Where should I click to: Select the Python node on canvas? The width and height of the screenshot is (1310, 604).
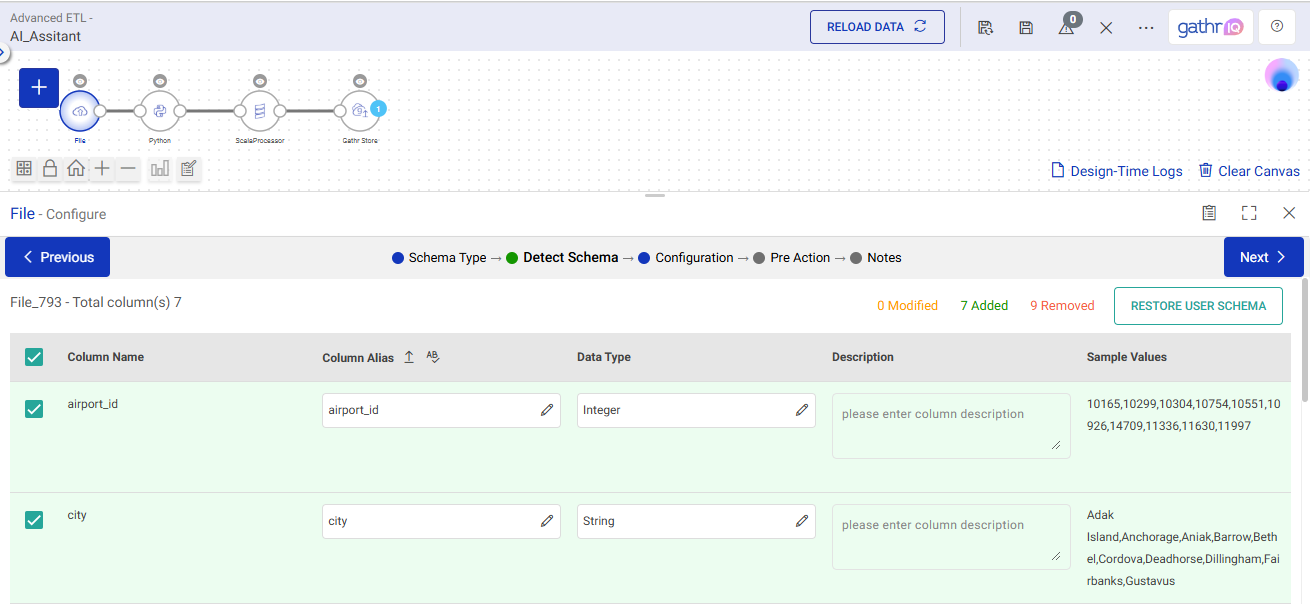coord(160,111)
